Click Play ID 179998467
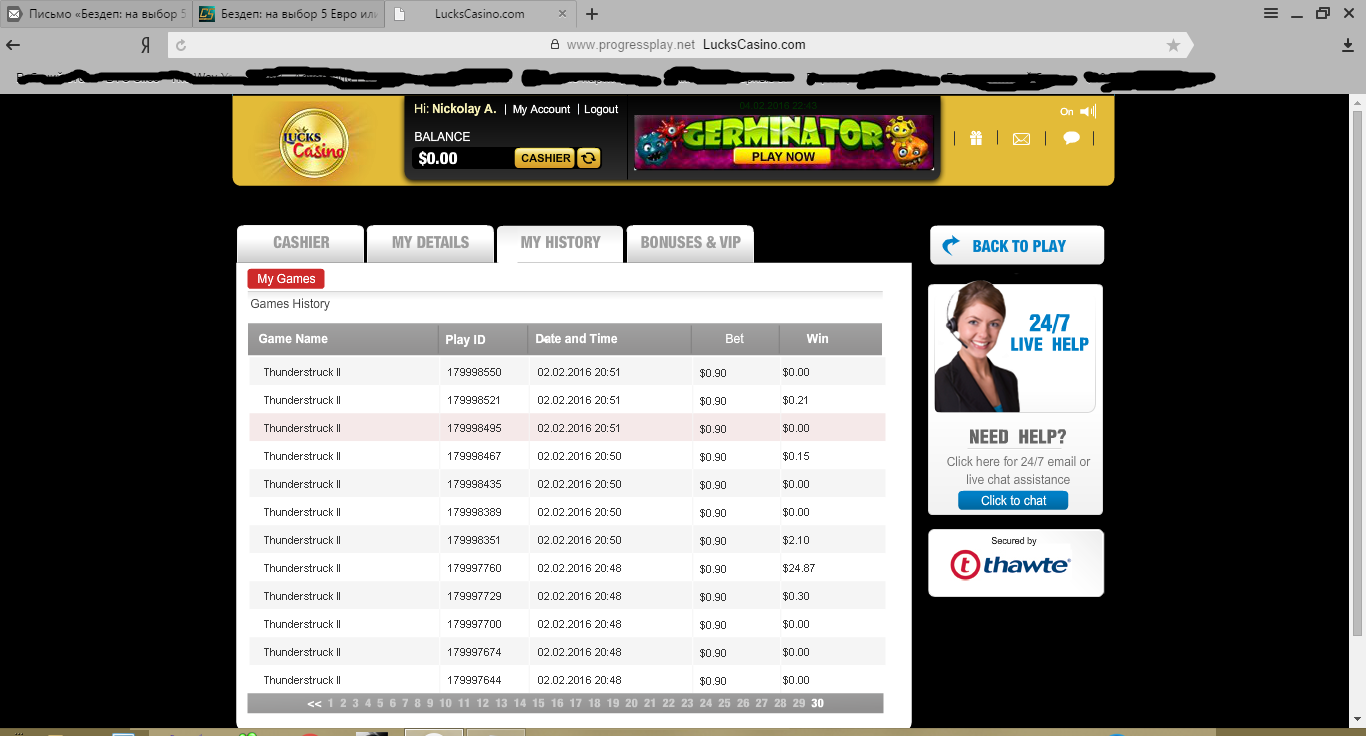Screen dimensions: 1366x736 474,457
